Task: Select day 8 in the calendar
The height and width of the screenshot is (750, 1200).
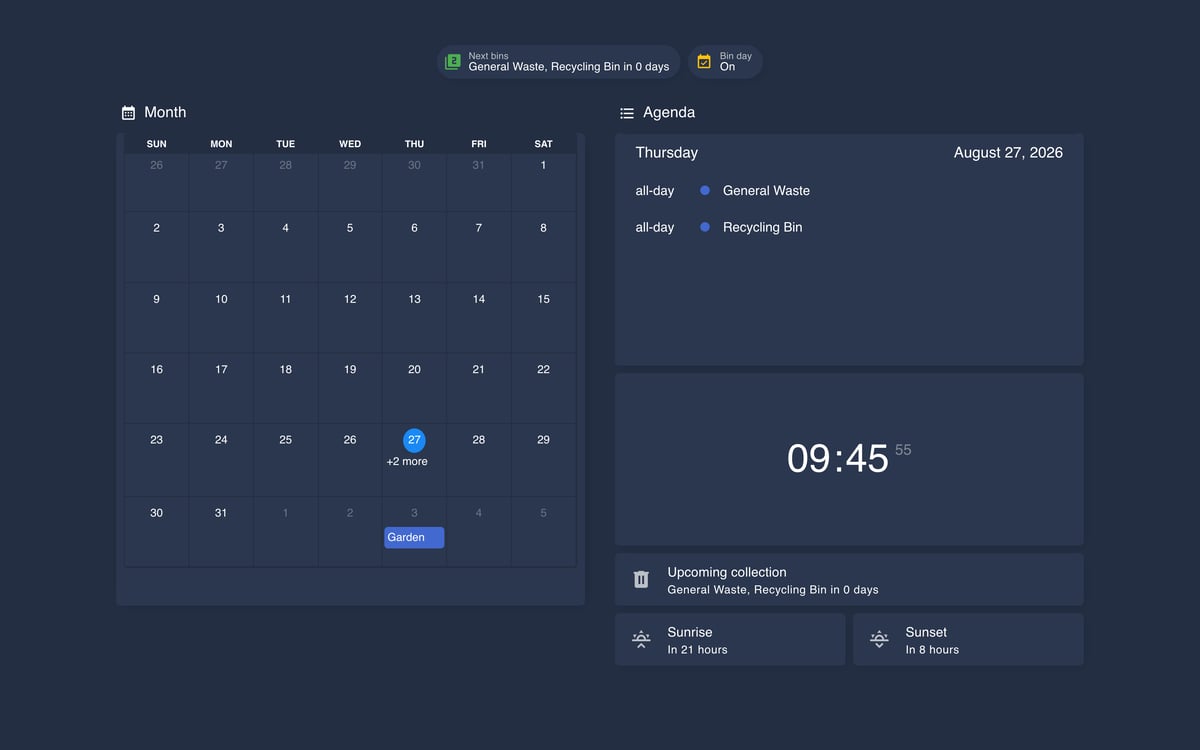Action: click(x=543, y=228)
